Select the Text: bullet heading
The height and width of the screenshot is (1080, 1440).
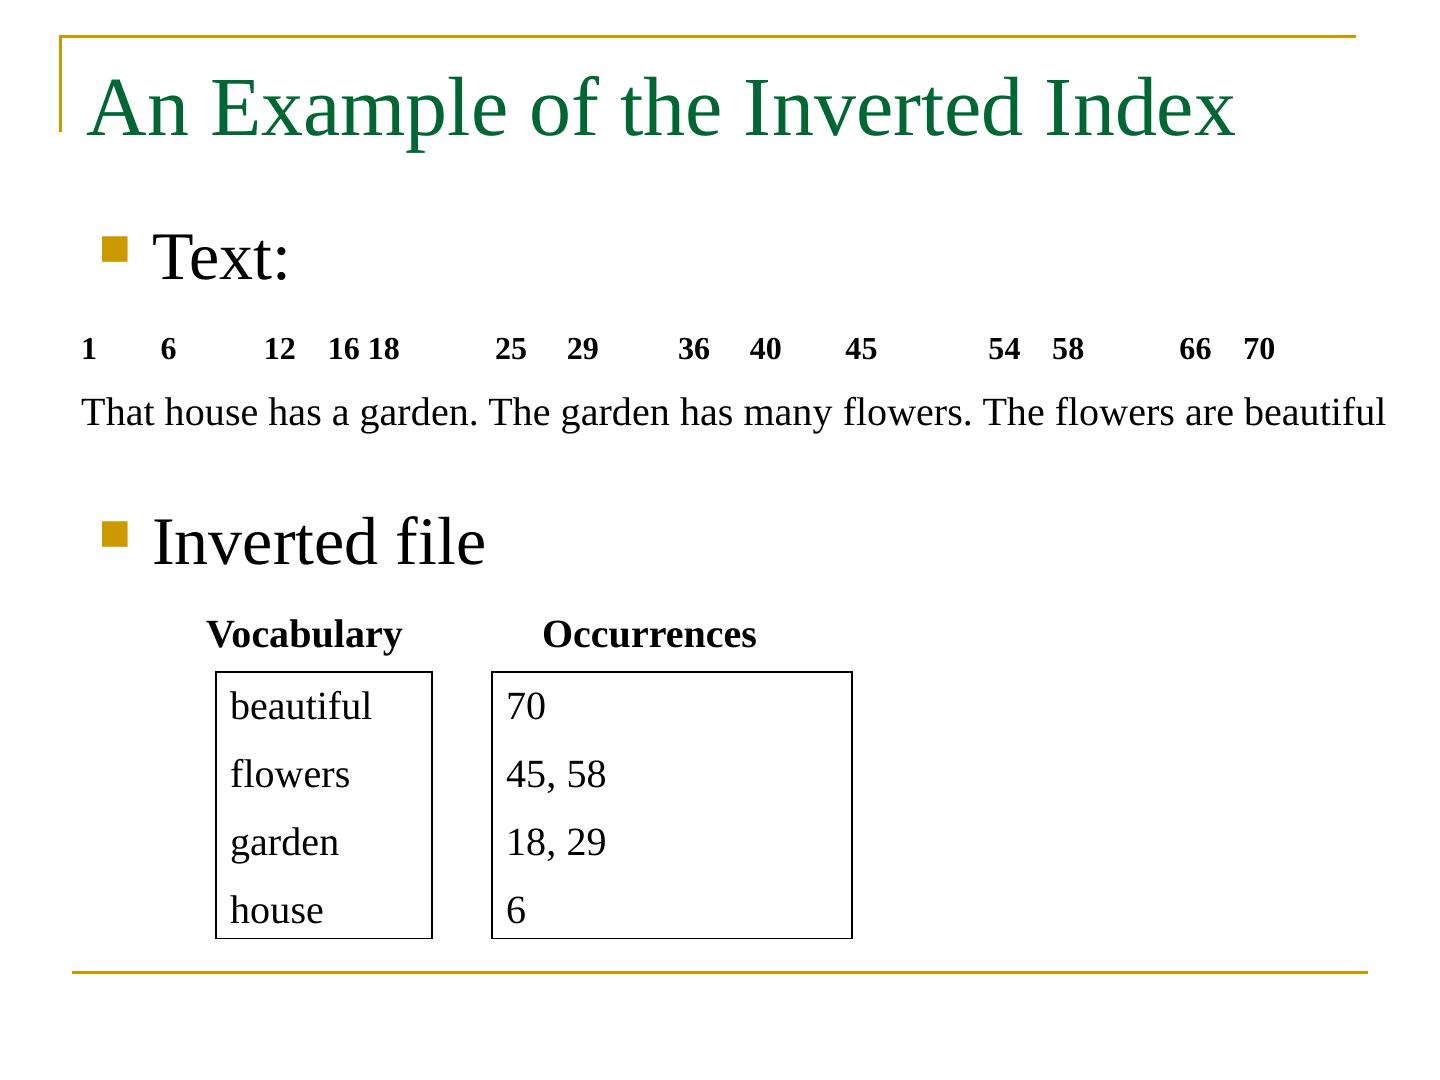221,257
